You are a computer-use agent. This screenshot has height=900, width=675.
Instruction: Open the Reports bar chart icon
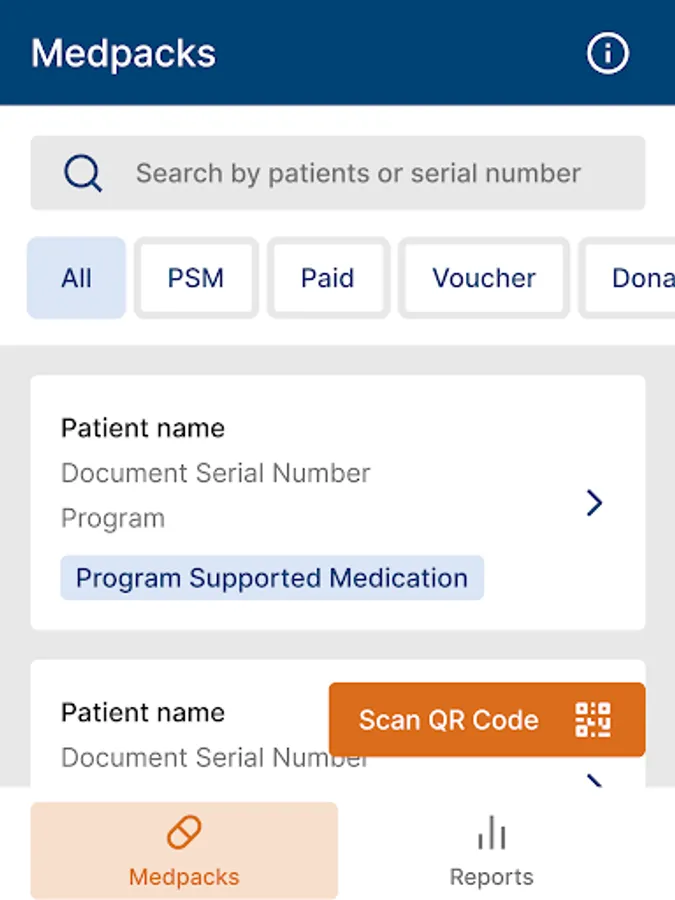tap(491, 832)
